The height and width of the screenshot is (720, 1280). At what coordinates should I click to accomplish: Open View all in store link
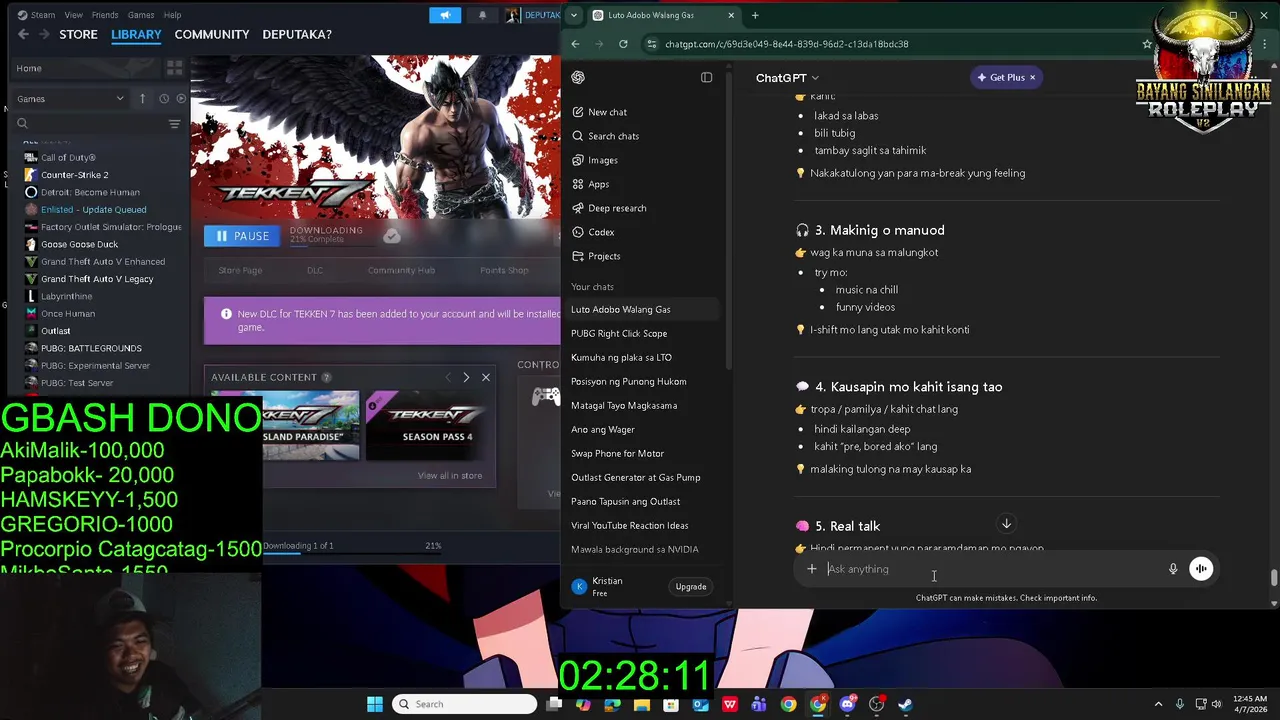450,476
